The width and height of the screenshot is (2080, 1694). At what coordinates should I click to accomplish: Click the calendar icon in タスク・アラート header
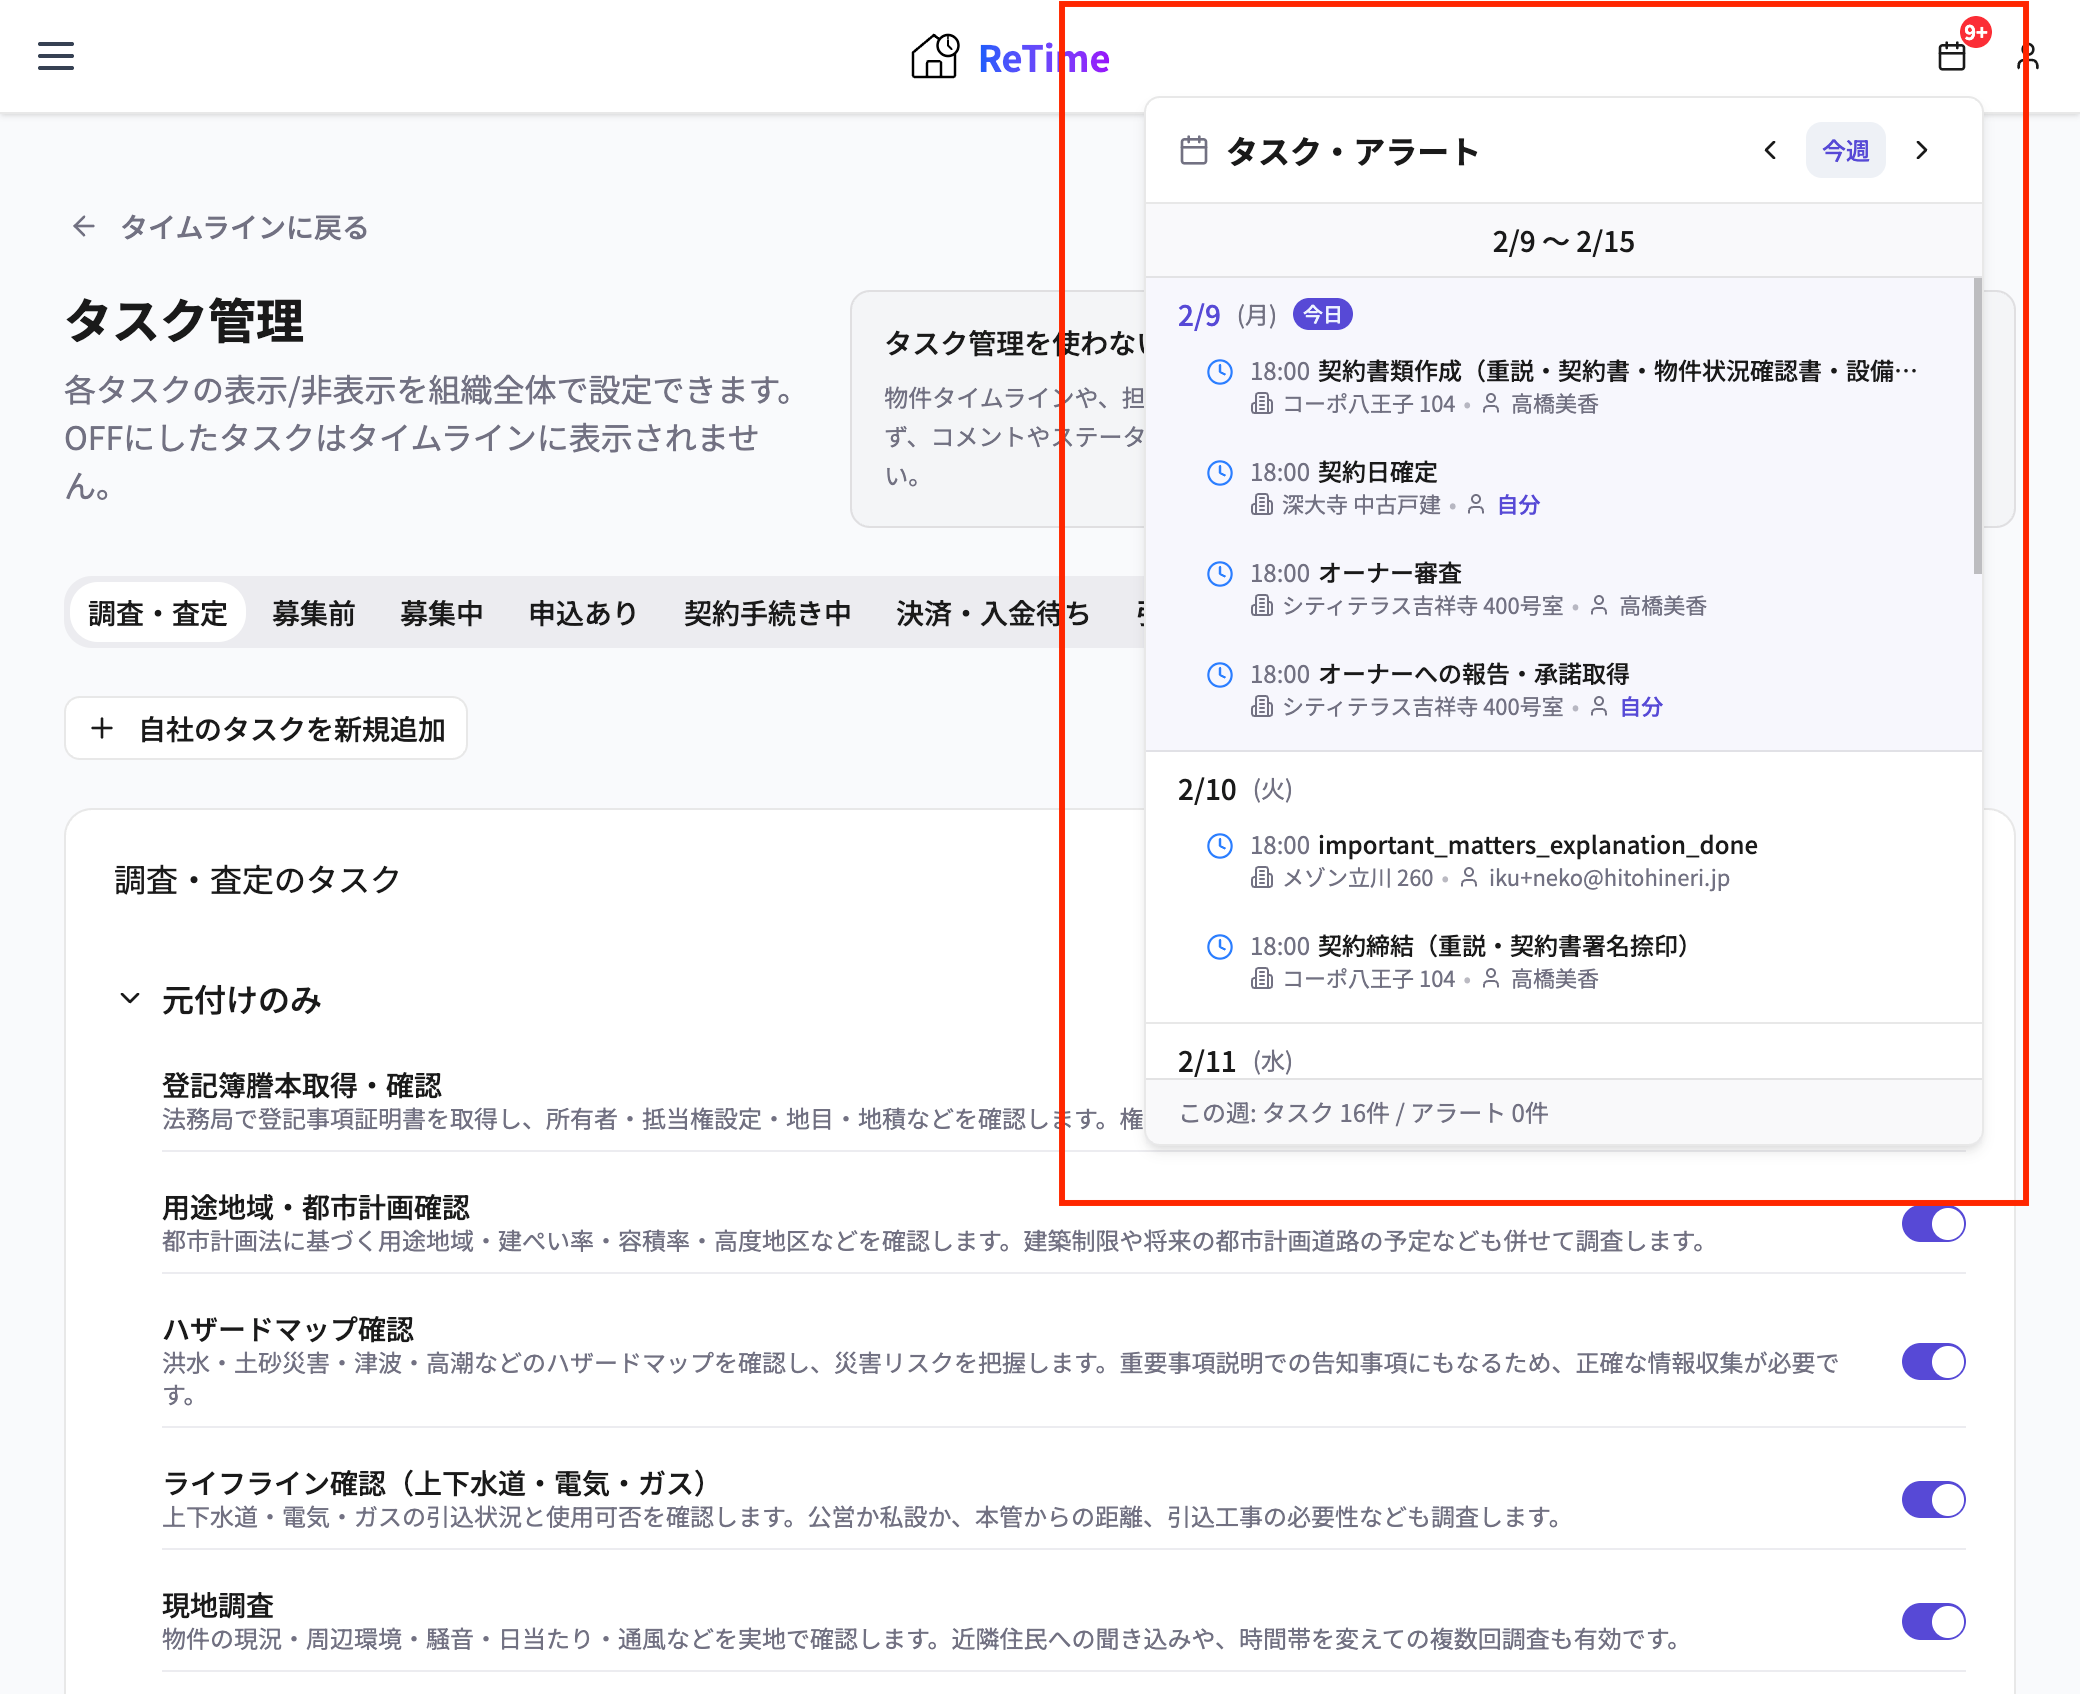(1193, 150)
